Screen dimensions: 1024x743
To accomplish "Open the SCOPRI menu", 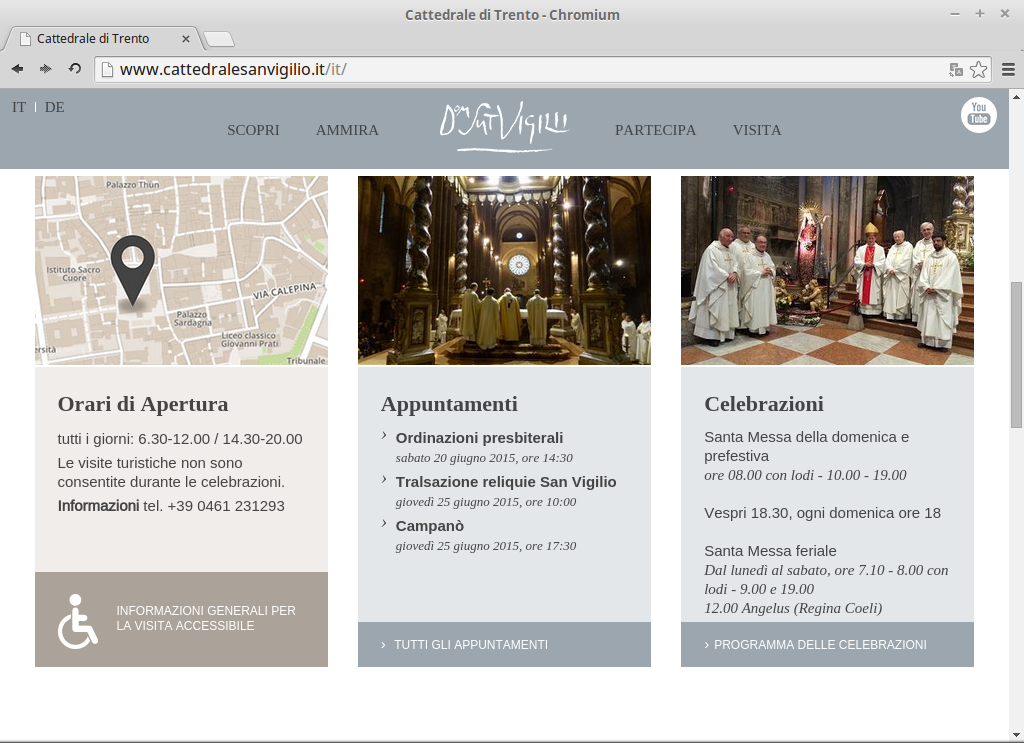I will [x=253, y=130].
